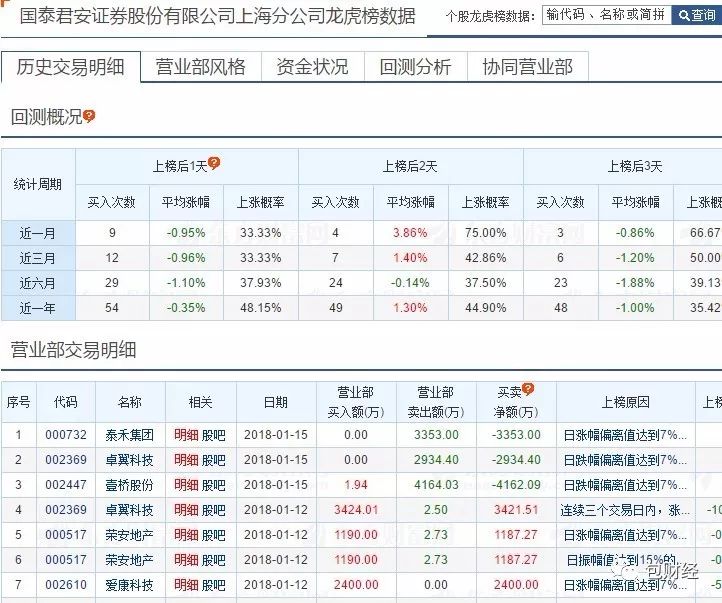Viewport: 722px width, 603px height.
Task: Open 股吧 for 卓翼科技 dated 2018-01-15
Action: tap(214, 460)
